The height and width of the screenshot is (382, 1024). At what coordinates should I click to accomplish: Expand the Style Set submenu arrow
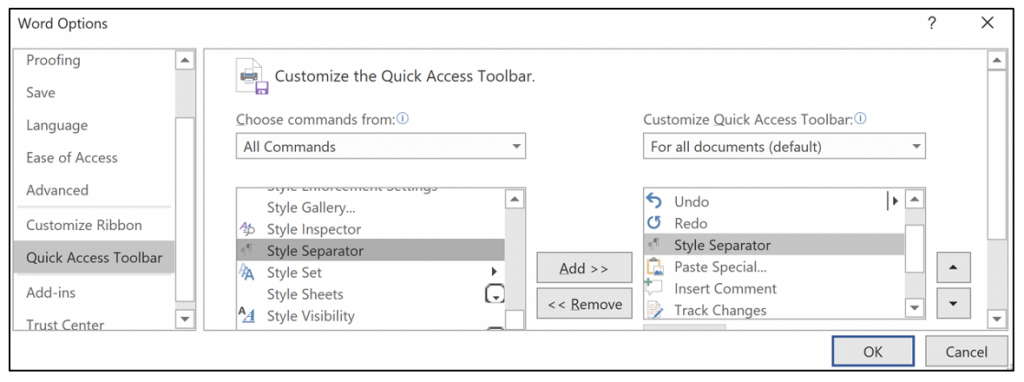tap(494, 272)
